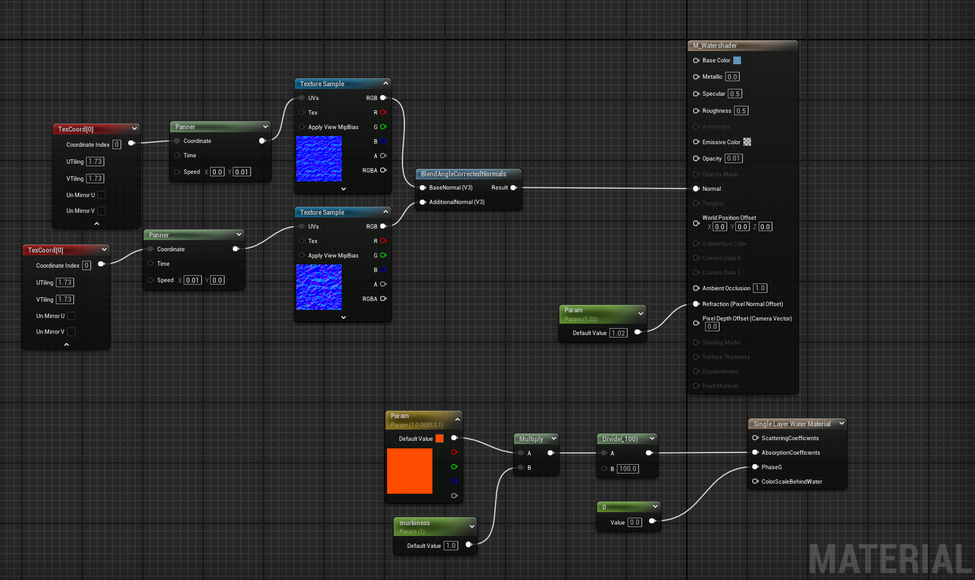Select the upper Texture Sample normal map preview
This screenshot has width=975, height=580.
pyautogui.click(x=319, y=159)
